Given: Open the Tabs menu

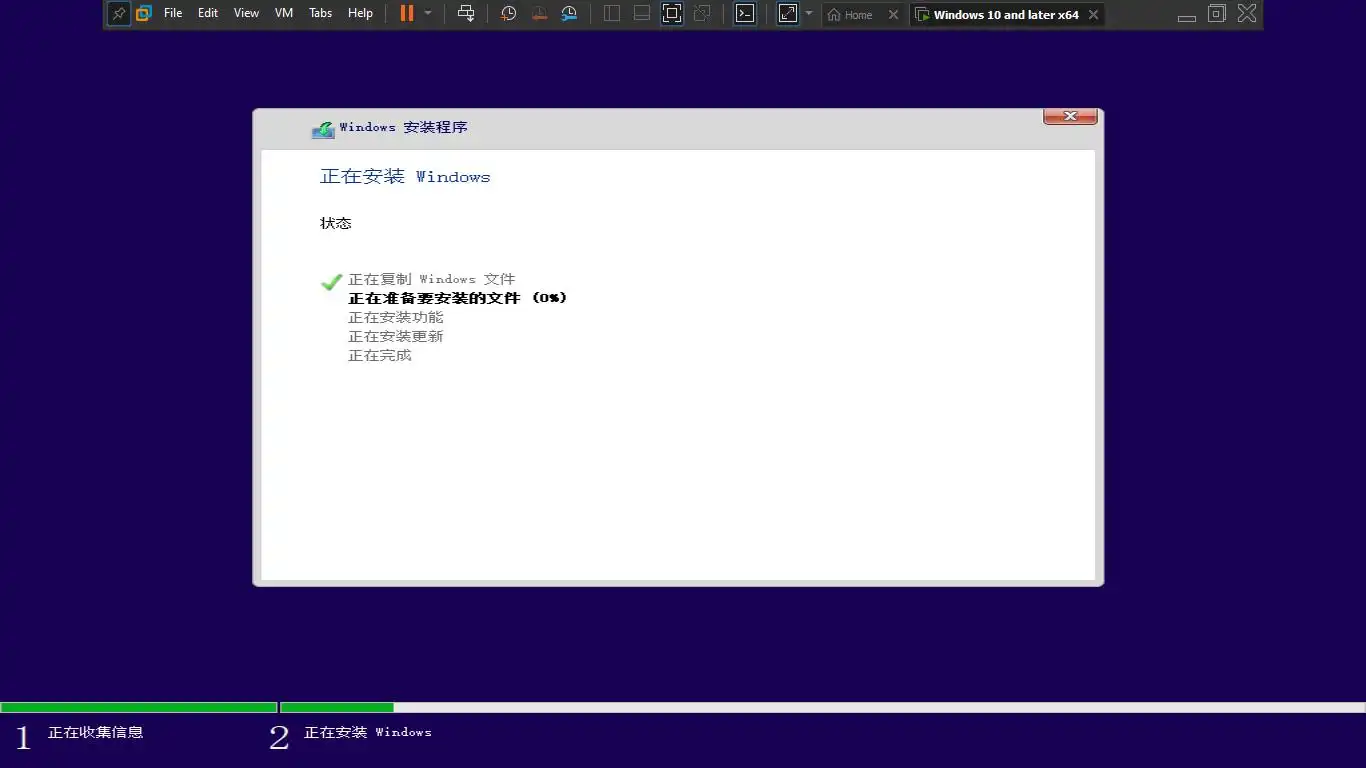Looking at the screenshot, I should 321,14.
